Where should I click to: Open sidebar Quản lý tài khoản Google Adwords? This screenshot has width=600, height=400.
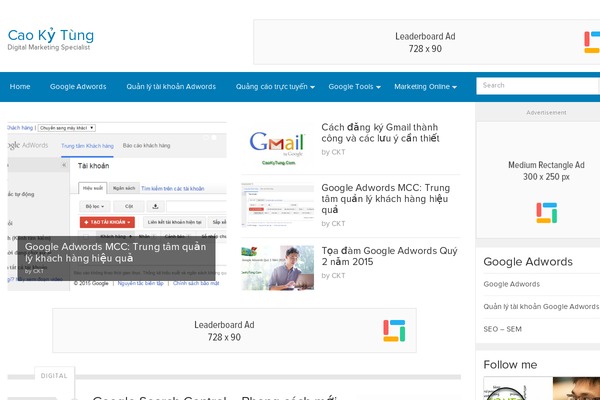[541, 307]
